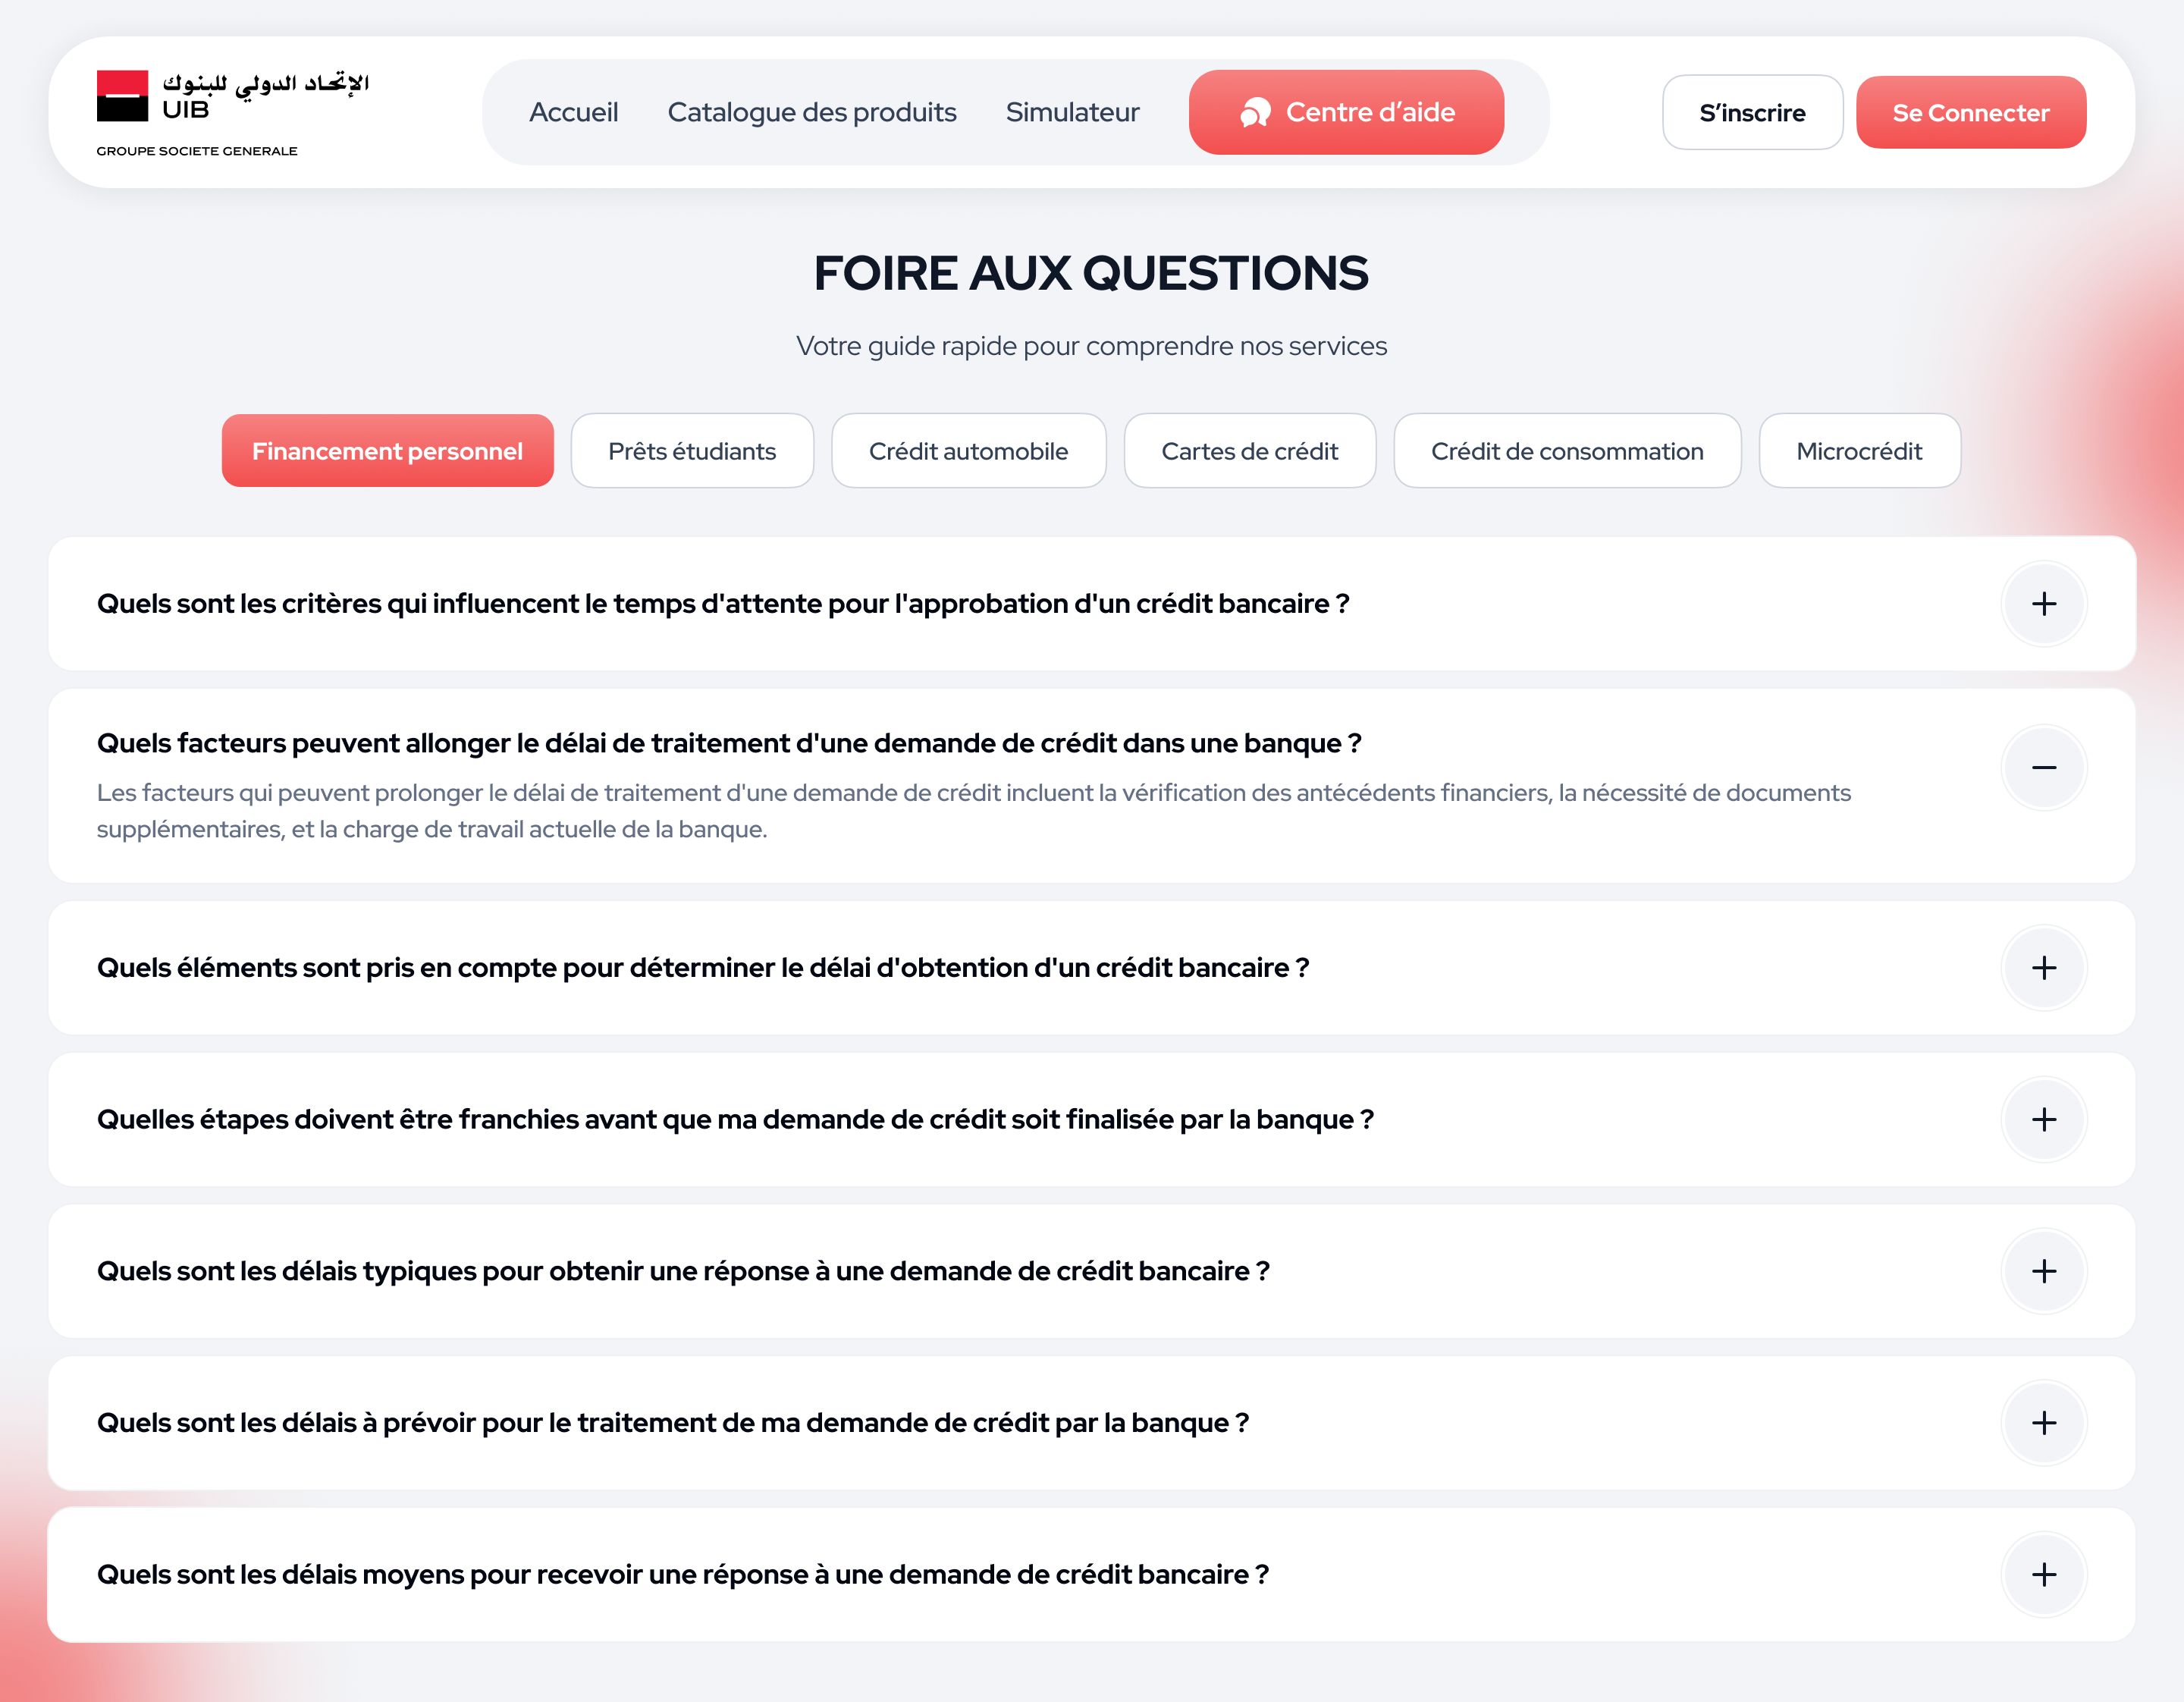
Task: Click question text 'Quels sont les délais moyens'
Action: [683, 1575]
